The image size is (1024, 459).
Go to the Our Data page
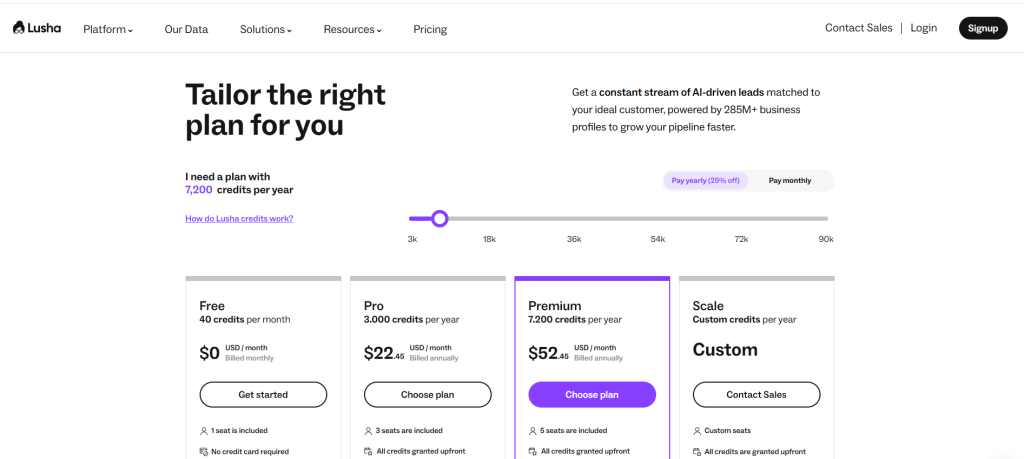tap(186, 29)
